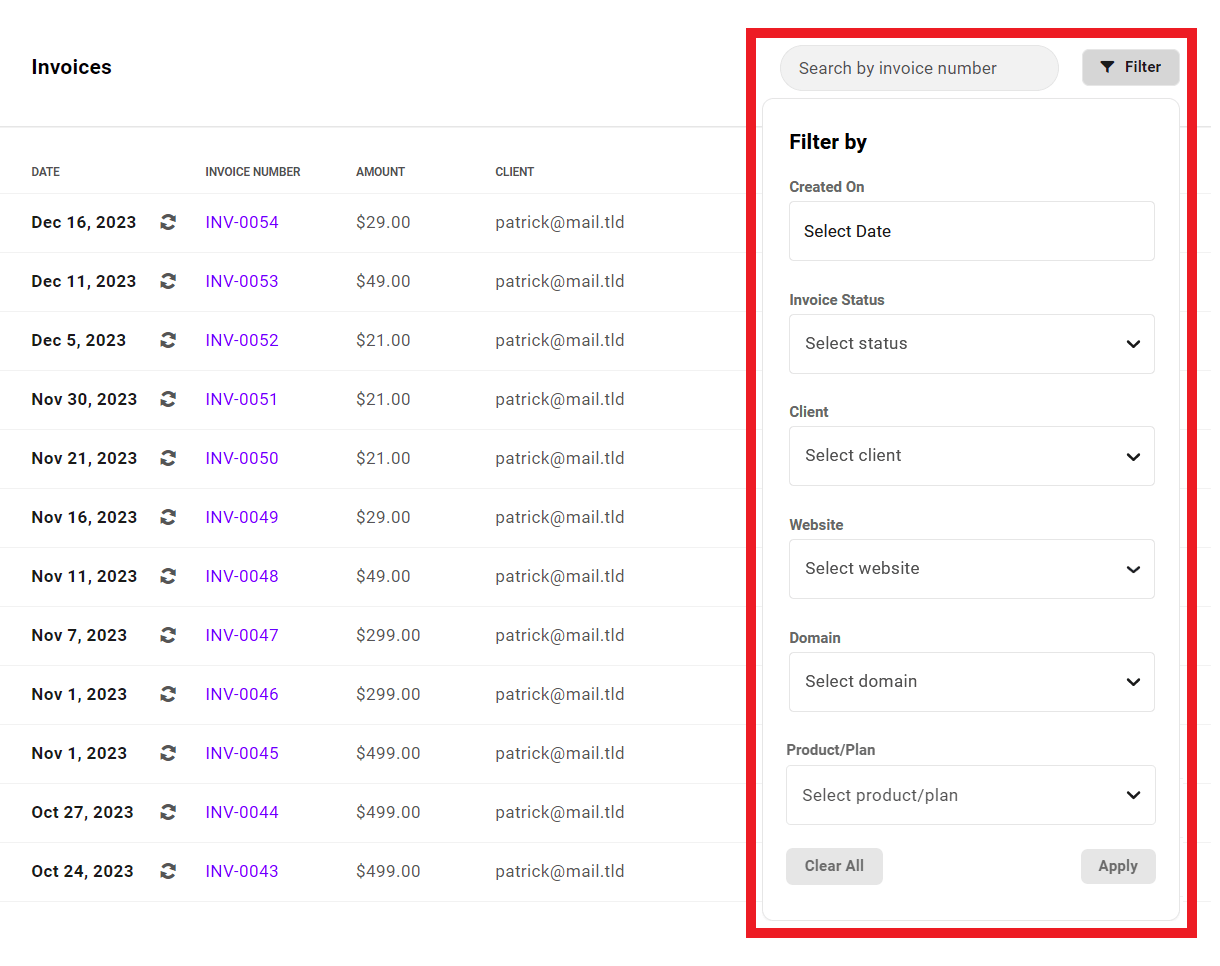Click the $21.00 amount for INV-0052
Viewport: 1220px width, 966px height.
383,340
